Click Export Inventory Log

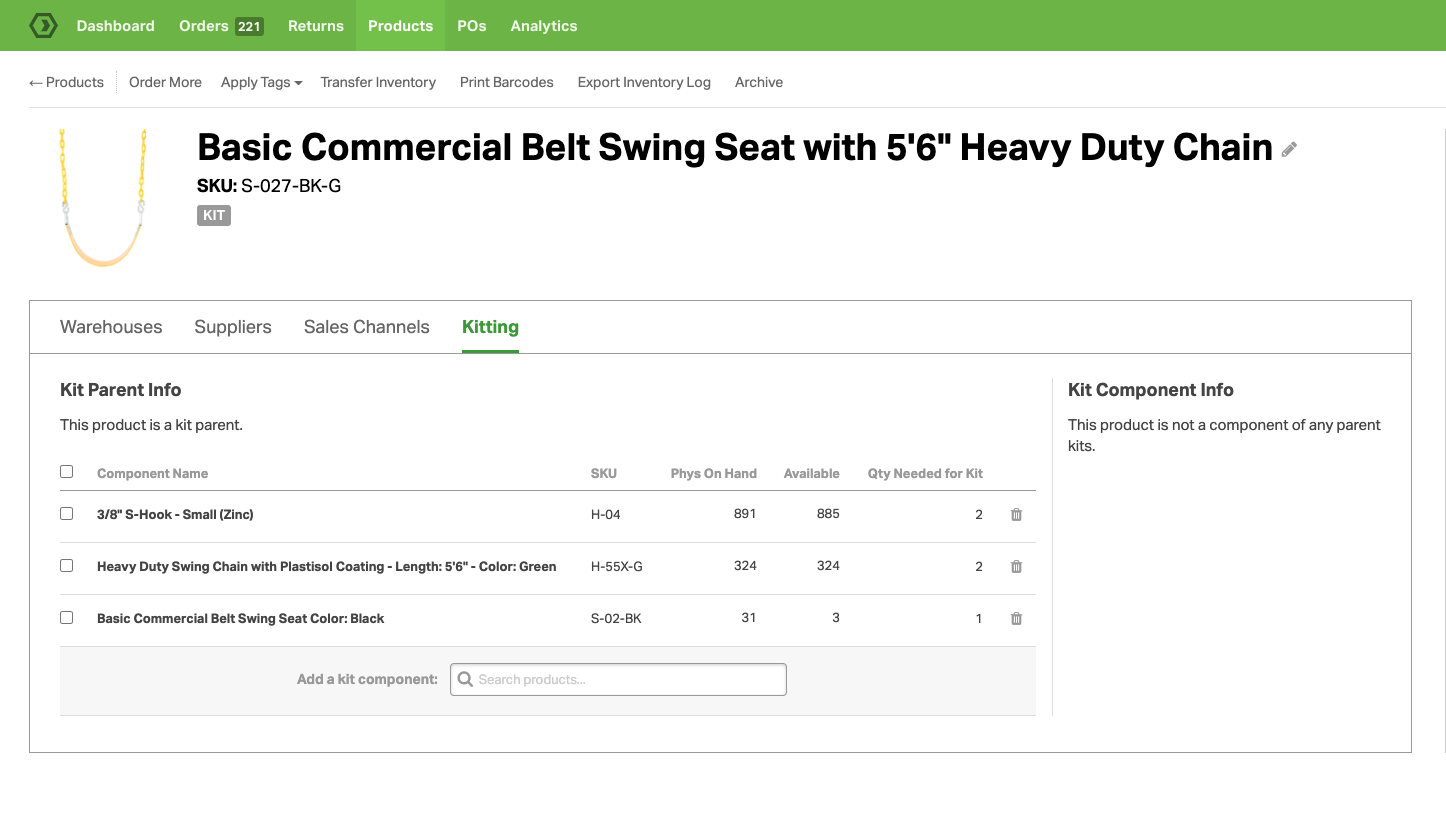(644, 83)
